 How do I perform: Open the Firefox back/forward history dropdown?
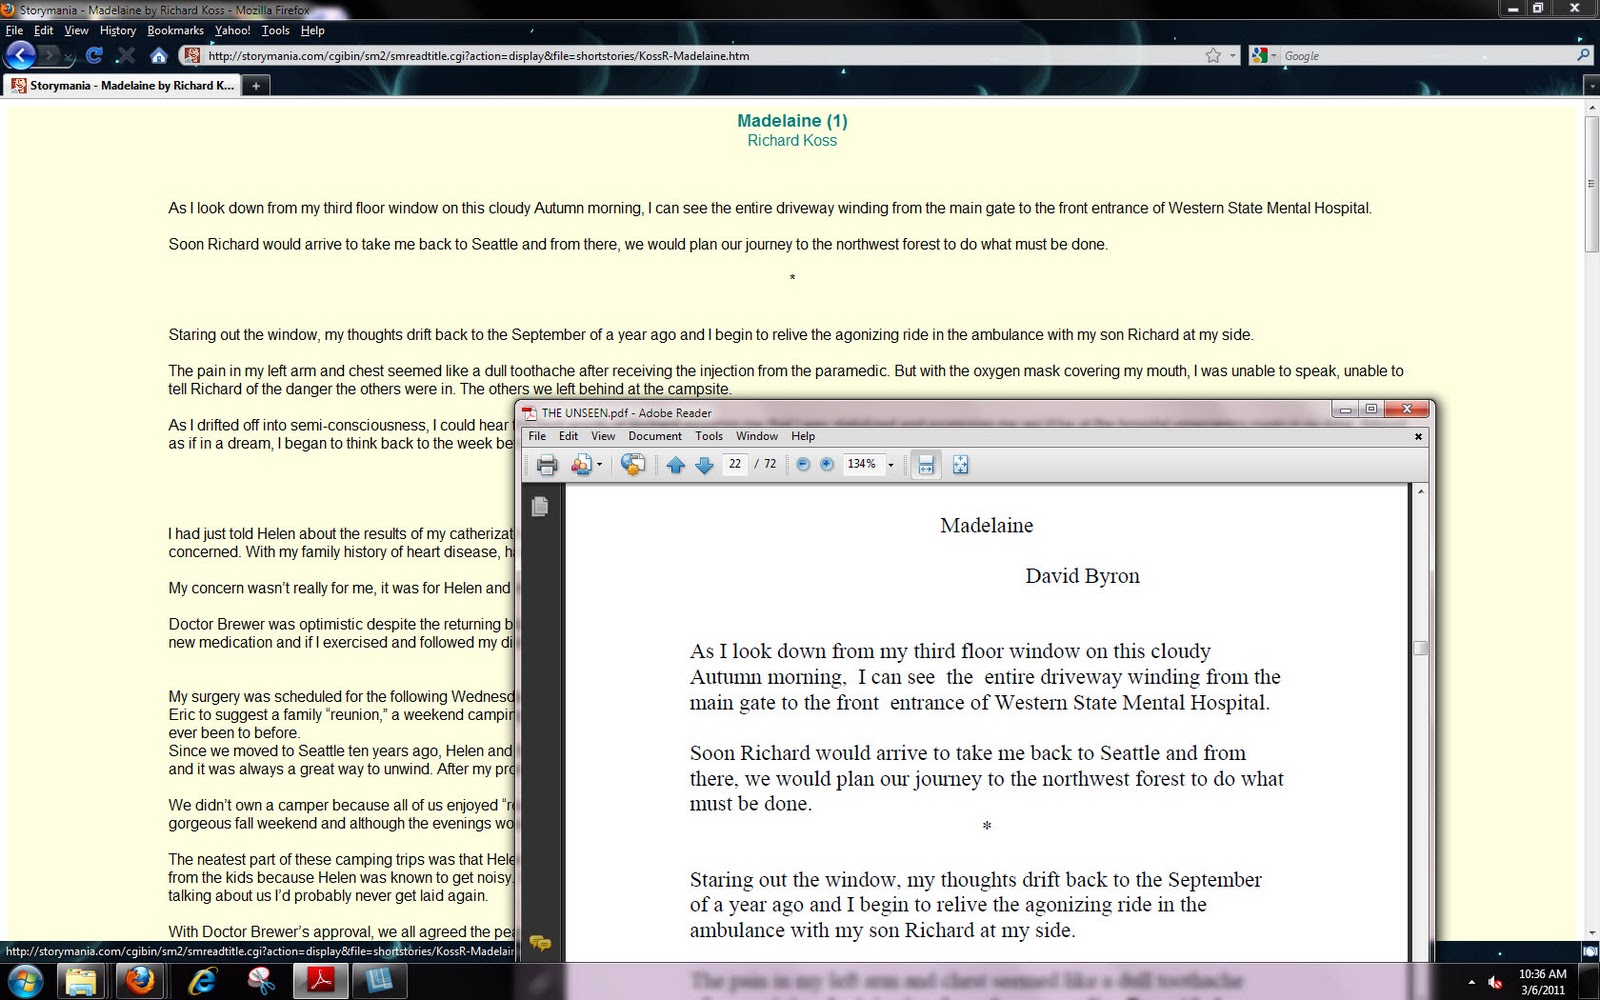[x=68, y=57]
